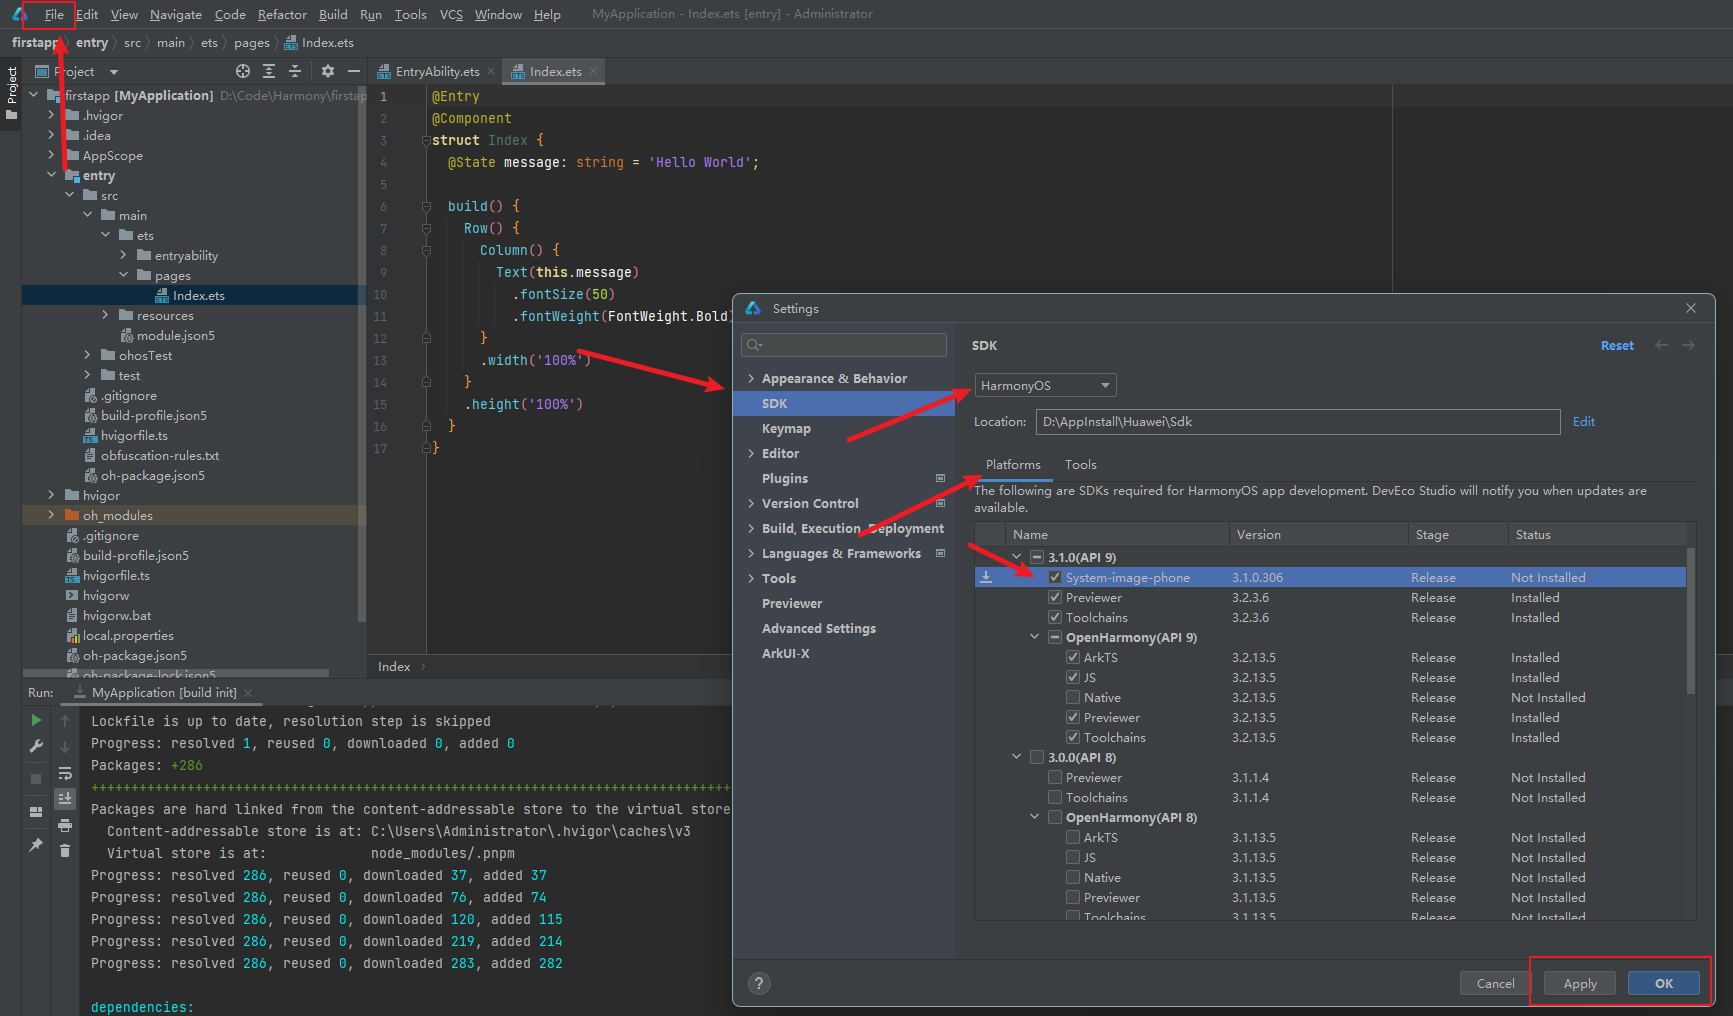Toggle ArkTS 3.2.13.5 checkbox

click(1072, 657)
